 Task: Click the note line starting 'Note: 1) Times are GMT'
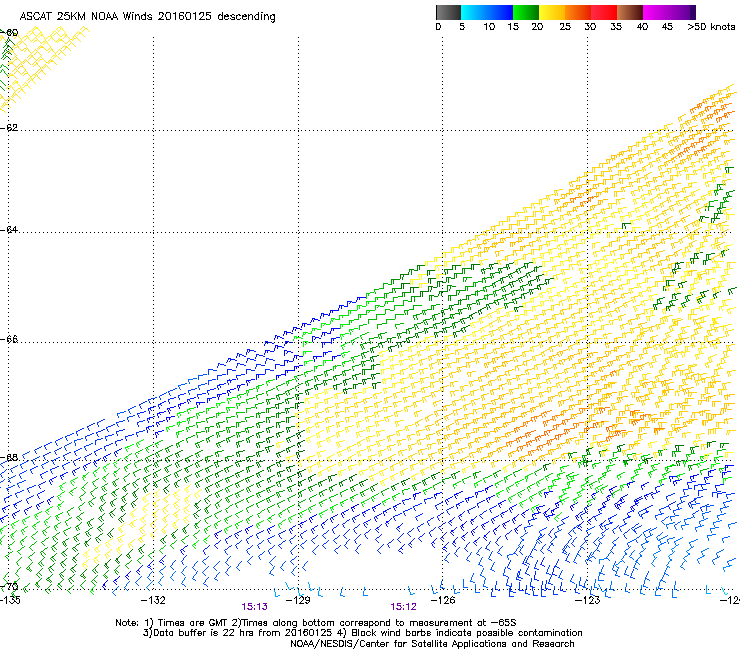click(316, 623)
